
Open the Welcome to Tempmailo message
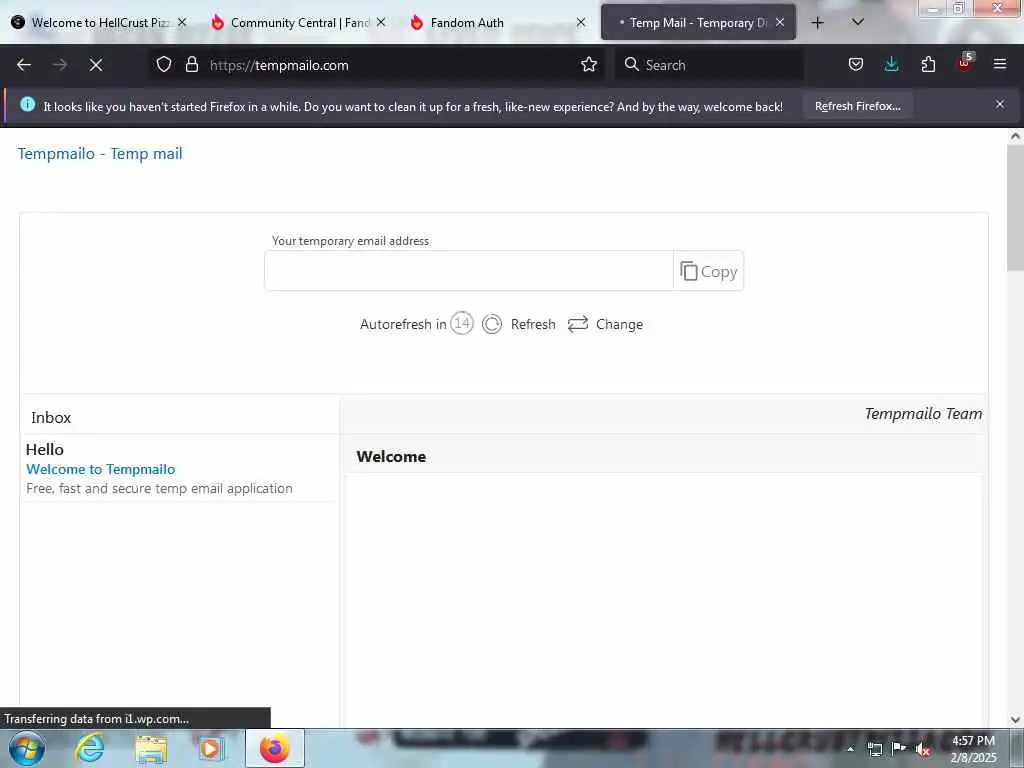(x=101, y=469)
